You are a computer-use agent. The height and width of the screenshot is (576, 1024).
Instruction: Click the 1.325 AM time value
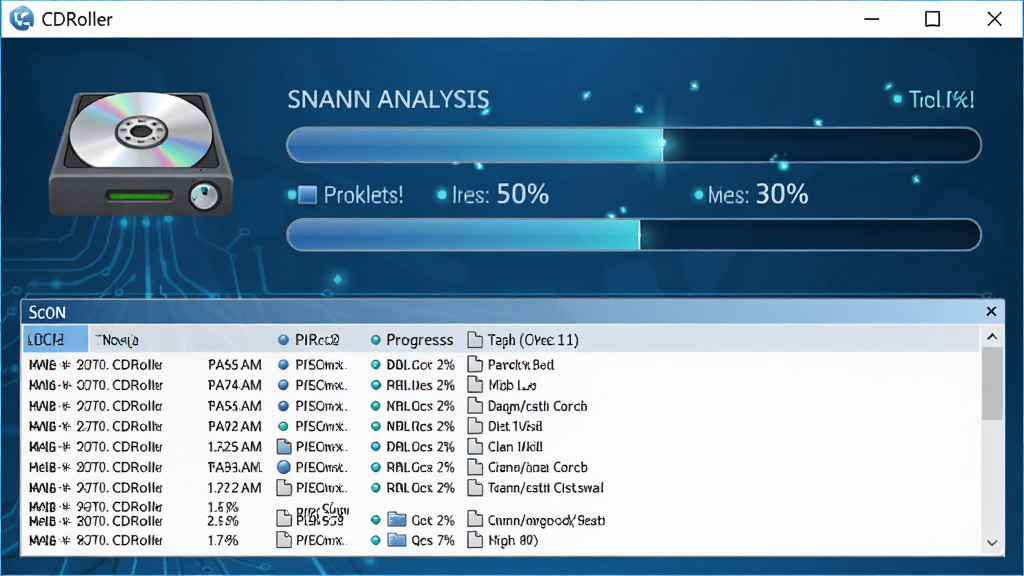tap(234, 447)
